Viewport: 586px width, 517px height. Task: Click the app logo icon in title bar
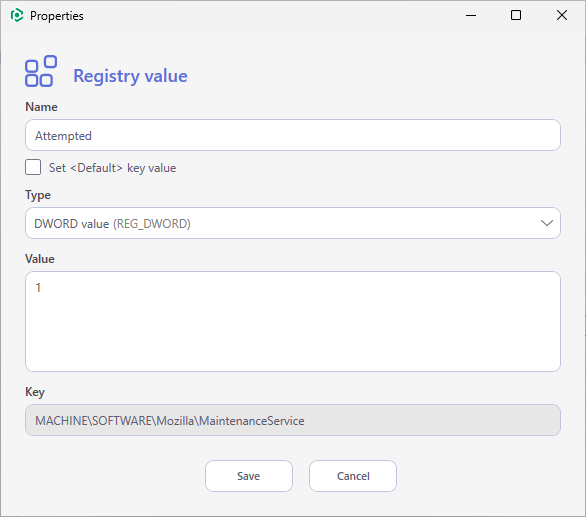pos(17,16)
